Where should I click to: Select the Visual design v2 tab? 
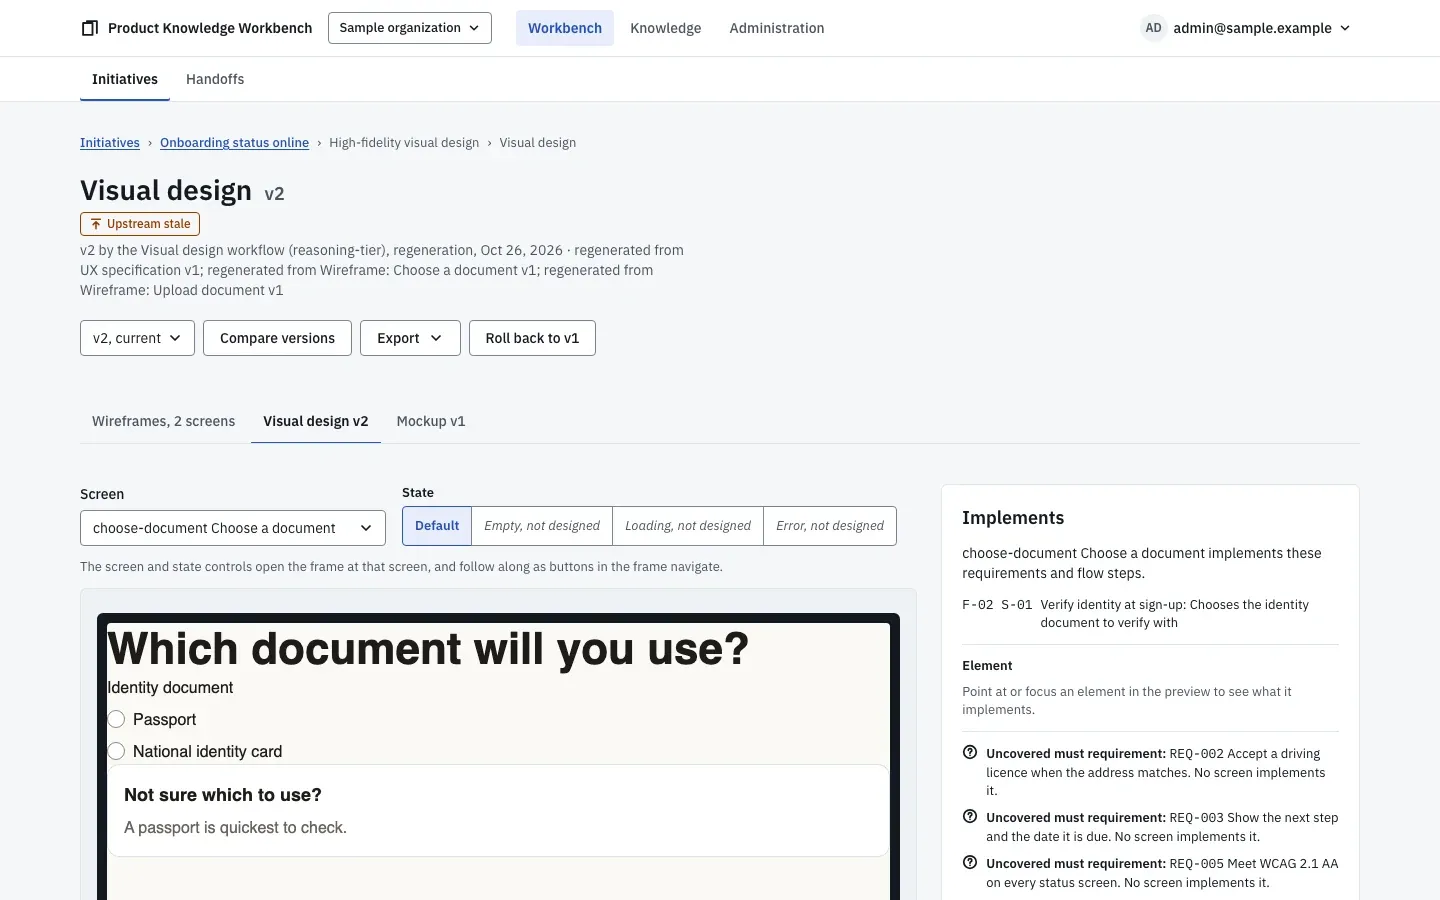click(x=316, y=421)
